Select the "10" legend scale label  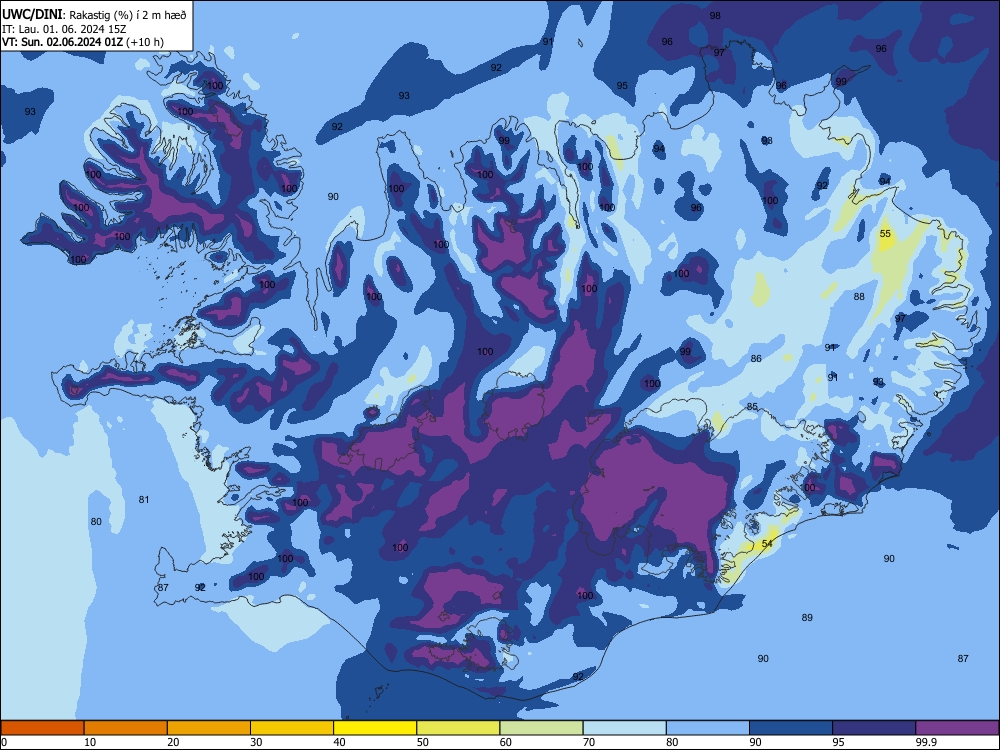click(x=90, y=742)
